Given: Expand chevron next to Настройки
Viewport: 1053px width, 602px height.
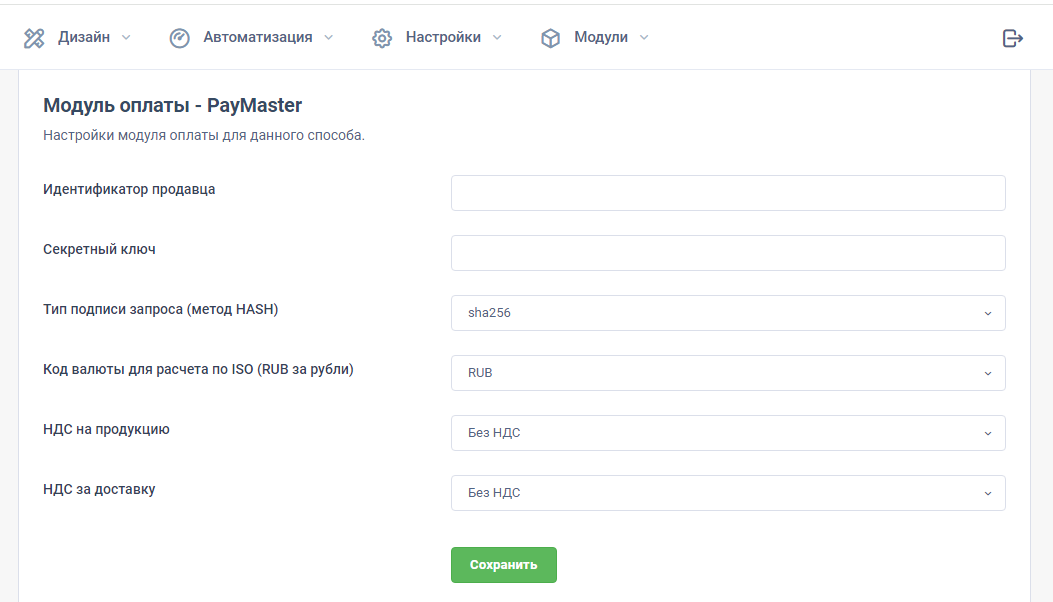Looking at the screenshot, I should point(497,38).
